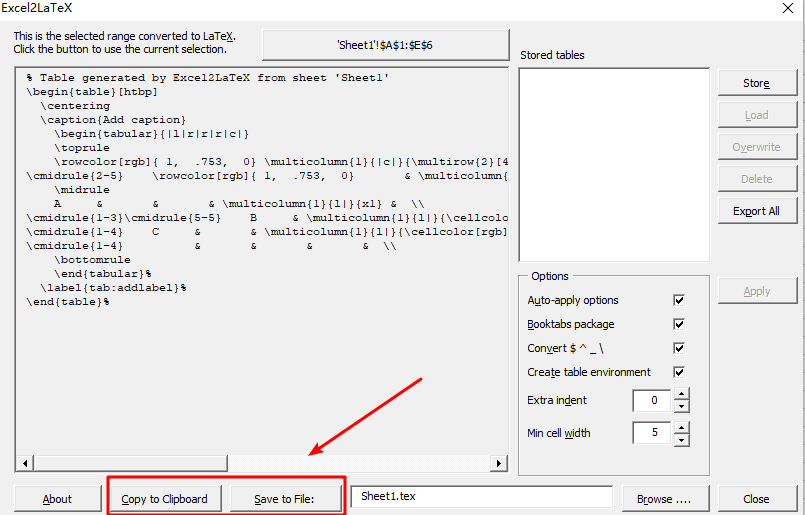Click the Load button
Image resolution: width=805 pixels, height=515 pixels.
(757, 115)
